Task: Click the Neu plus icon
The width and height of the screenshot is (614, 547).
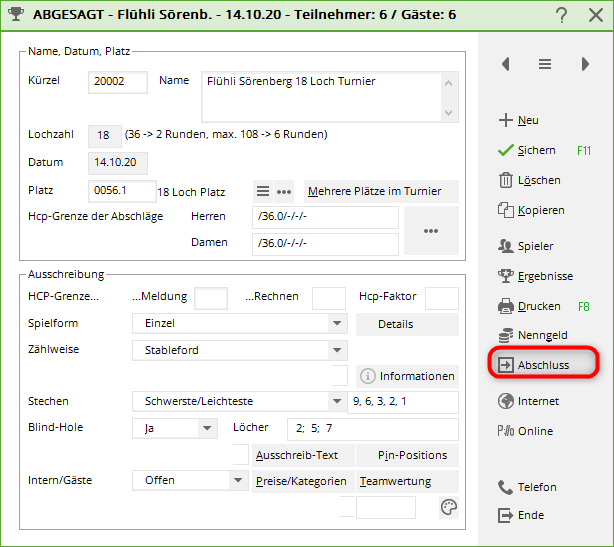Action: [x=505, y=120]
